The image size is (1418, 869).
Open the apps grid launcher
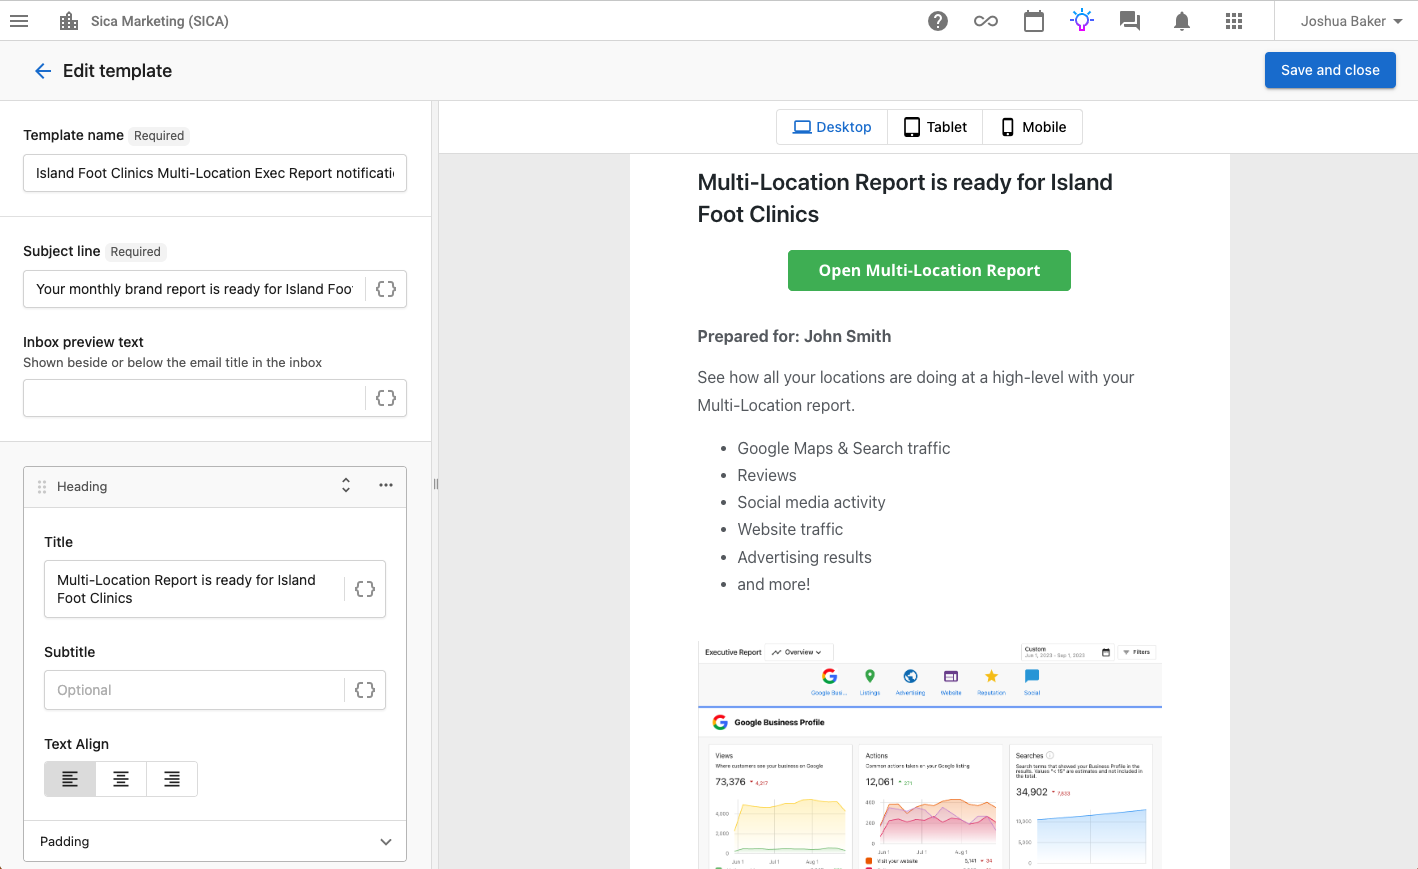click(x=1234, y=21)
